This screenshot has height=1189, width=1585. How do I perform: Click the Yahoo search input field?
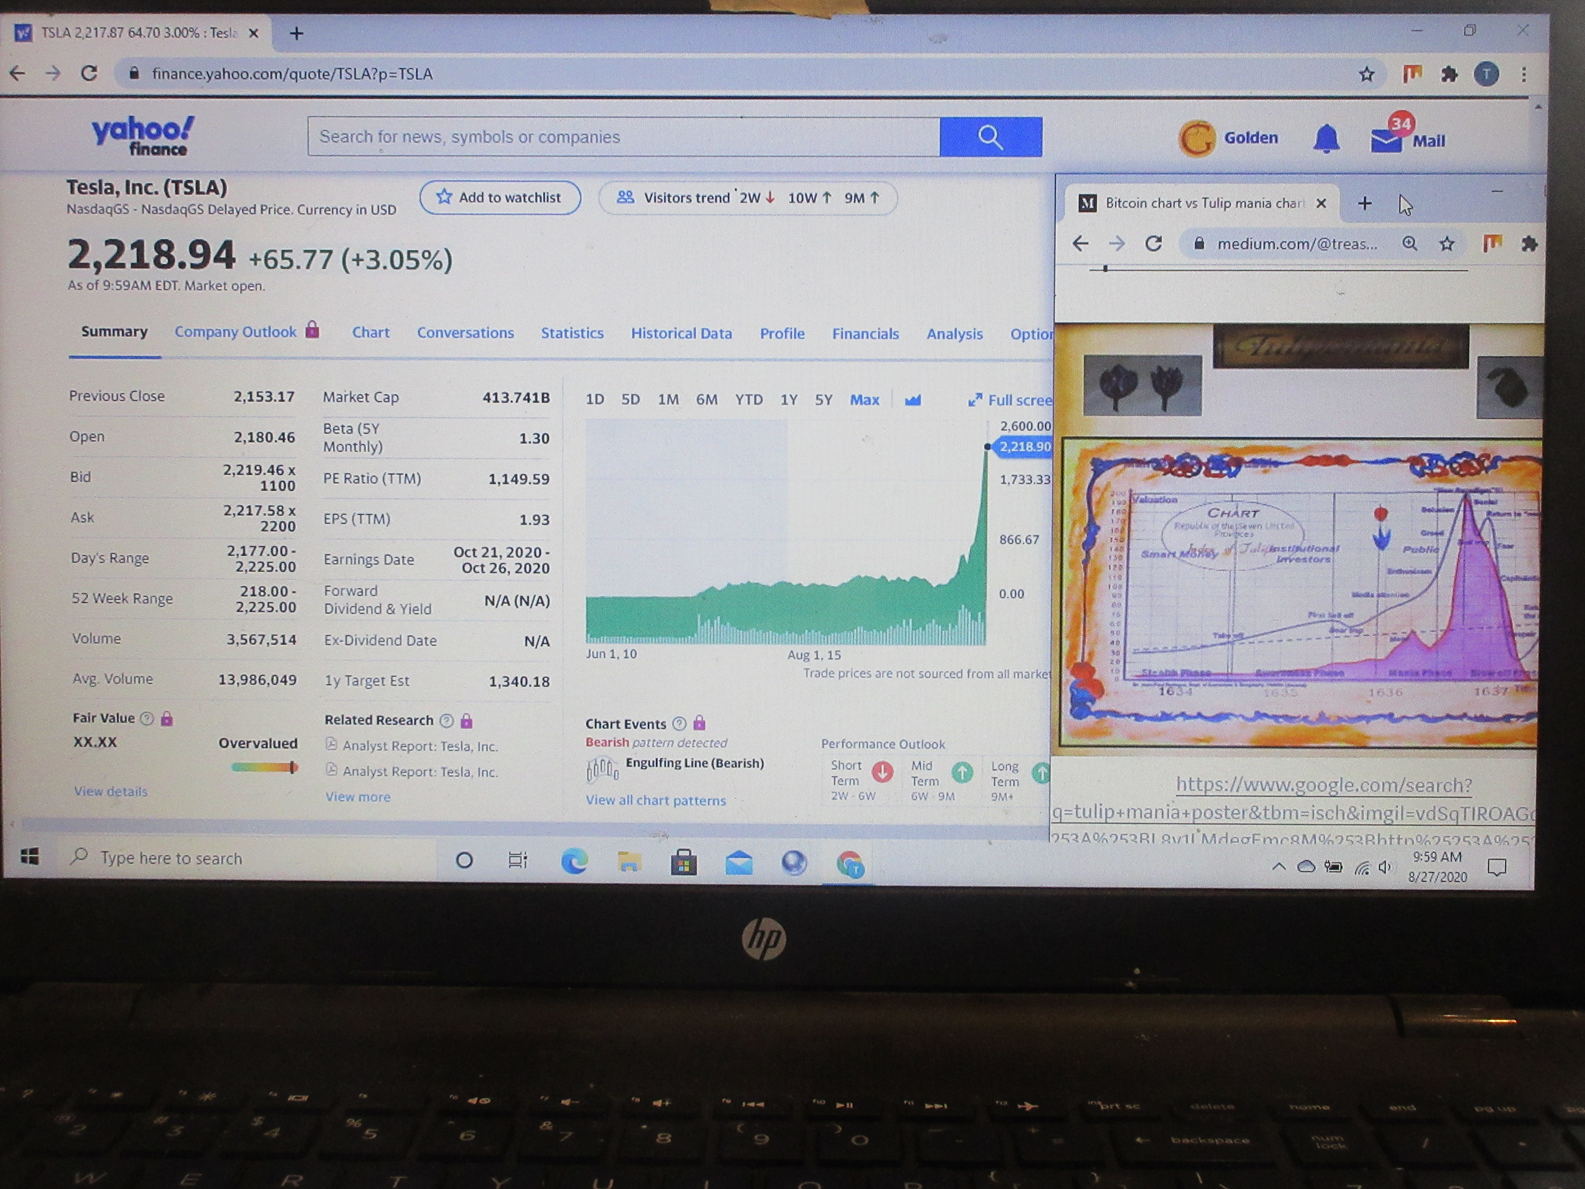click(x=624, y=137)
